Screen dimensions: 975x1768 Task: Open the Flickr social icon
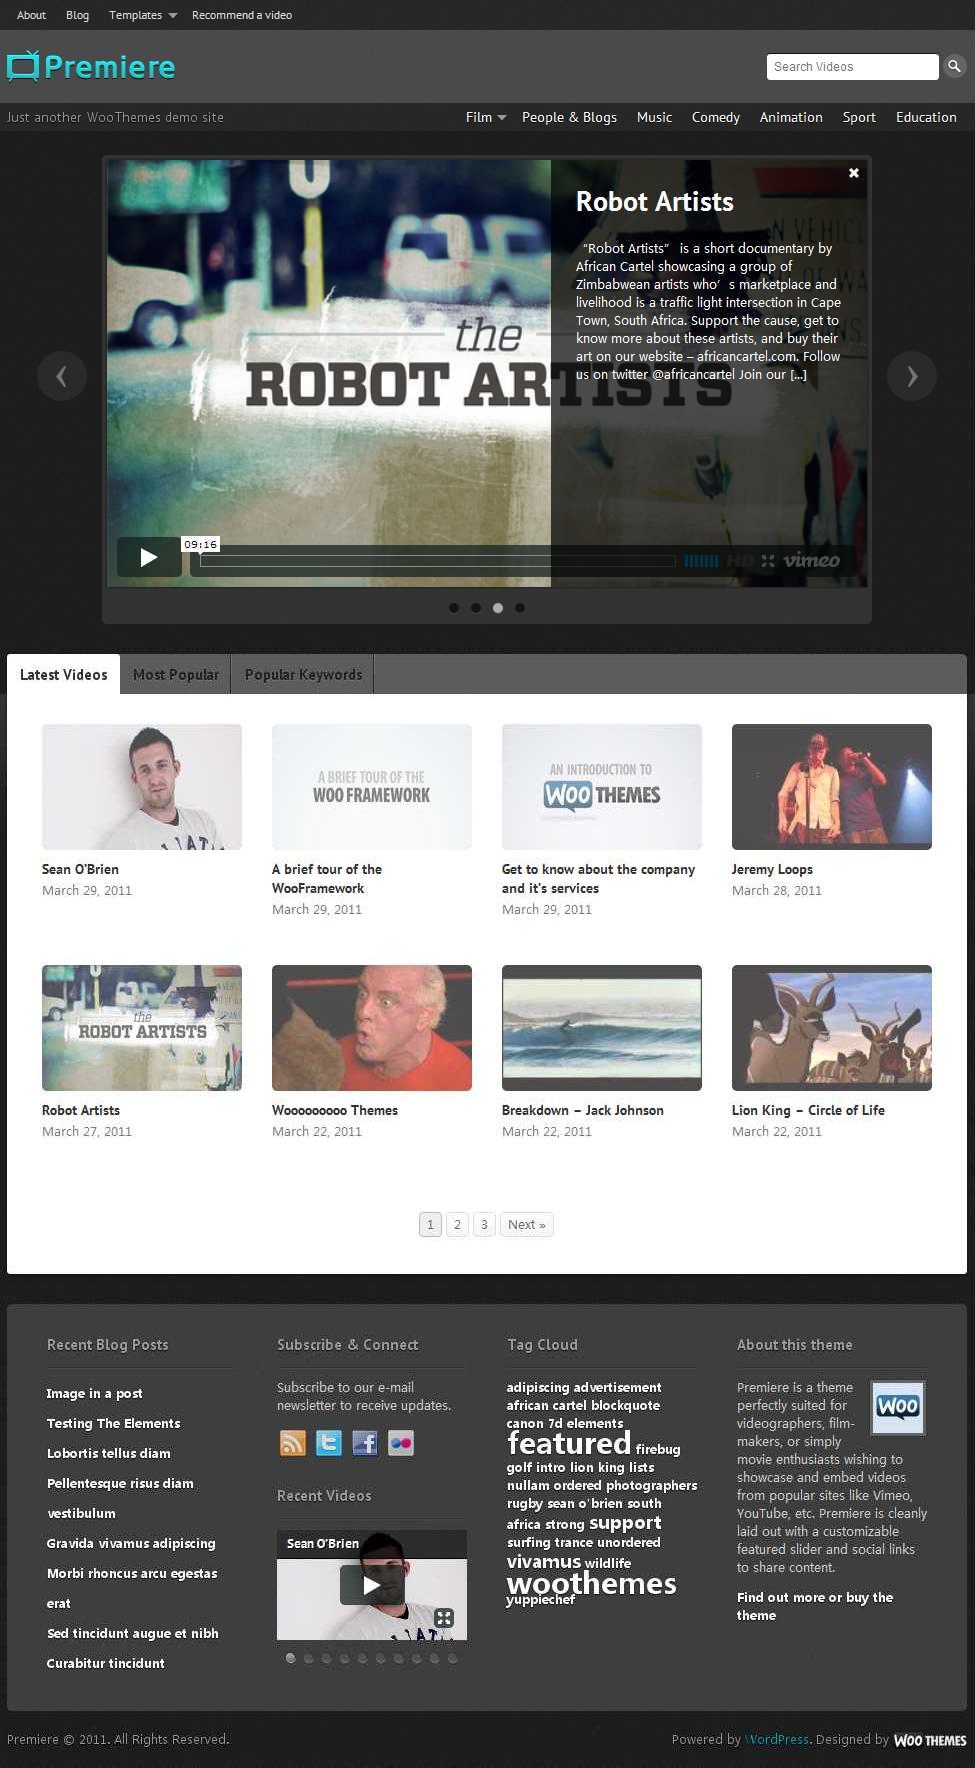pyautogui.click(x=401, y=1442)
